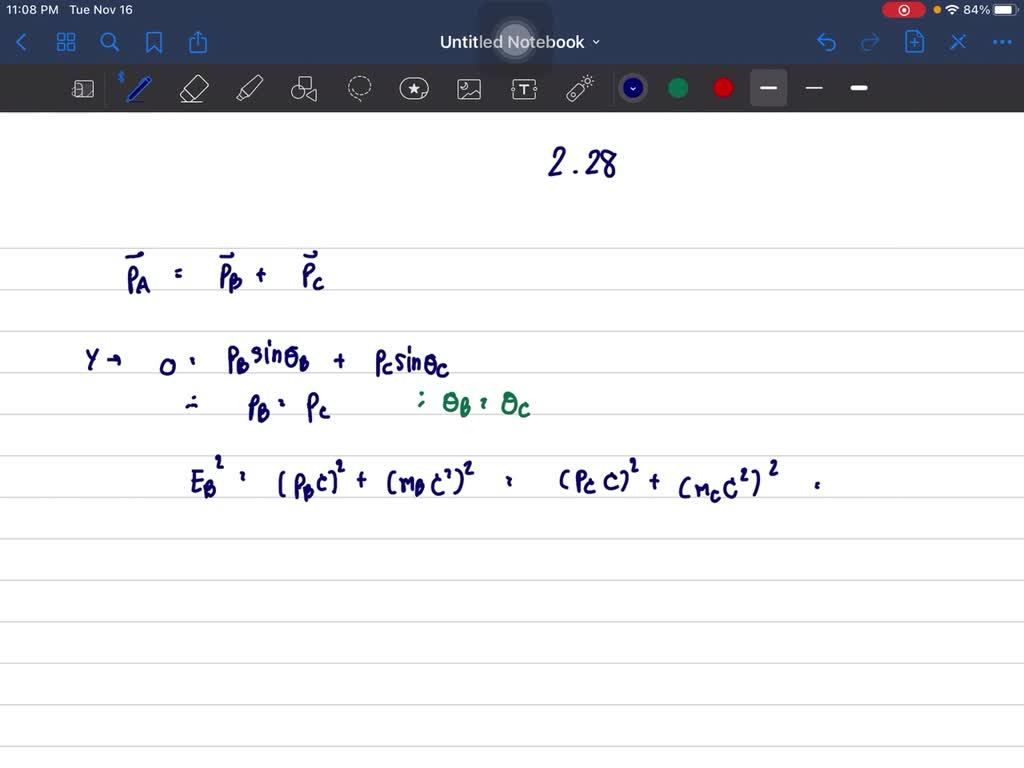
Task: Activate the laser pointer tool
Action: pos(578,88)
